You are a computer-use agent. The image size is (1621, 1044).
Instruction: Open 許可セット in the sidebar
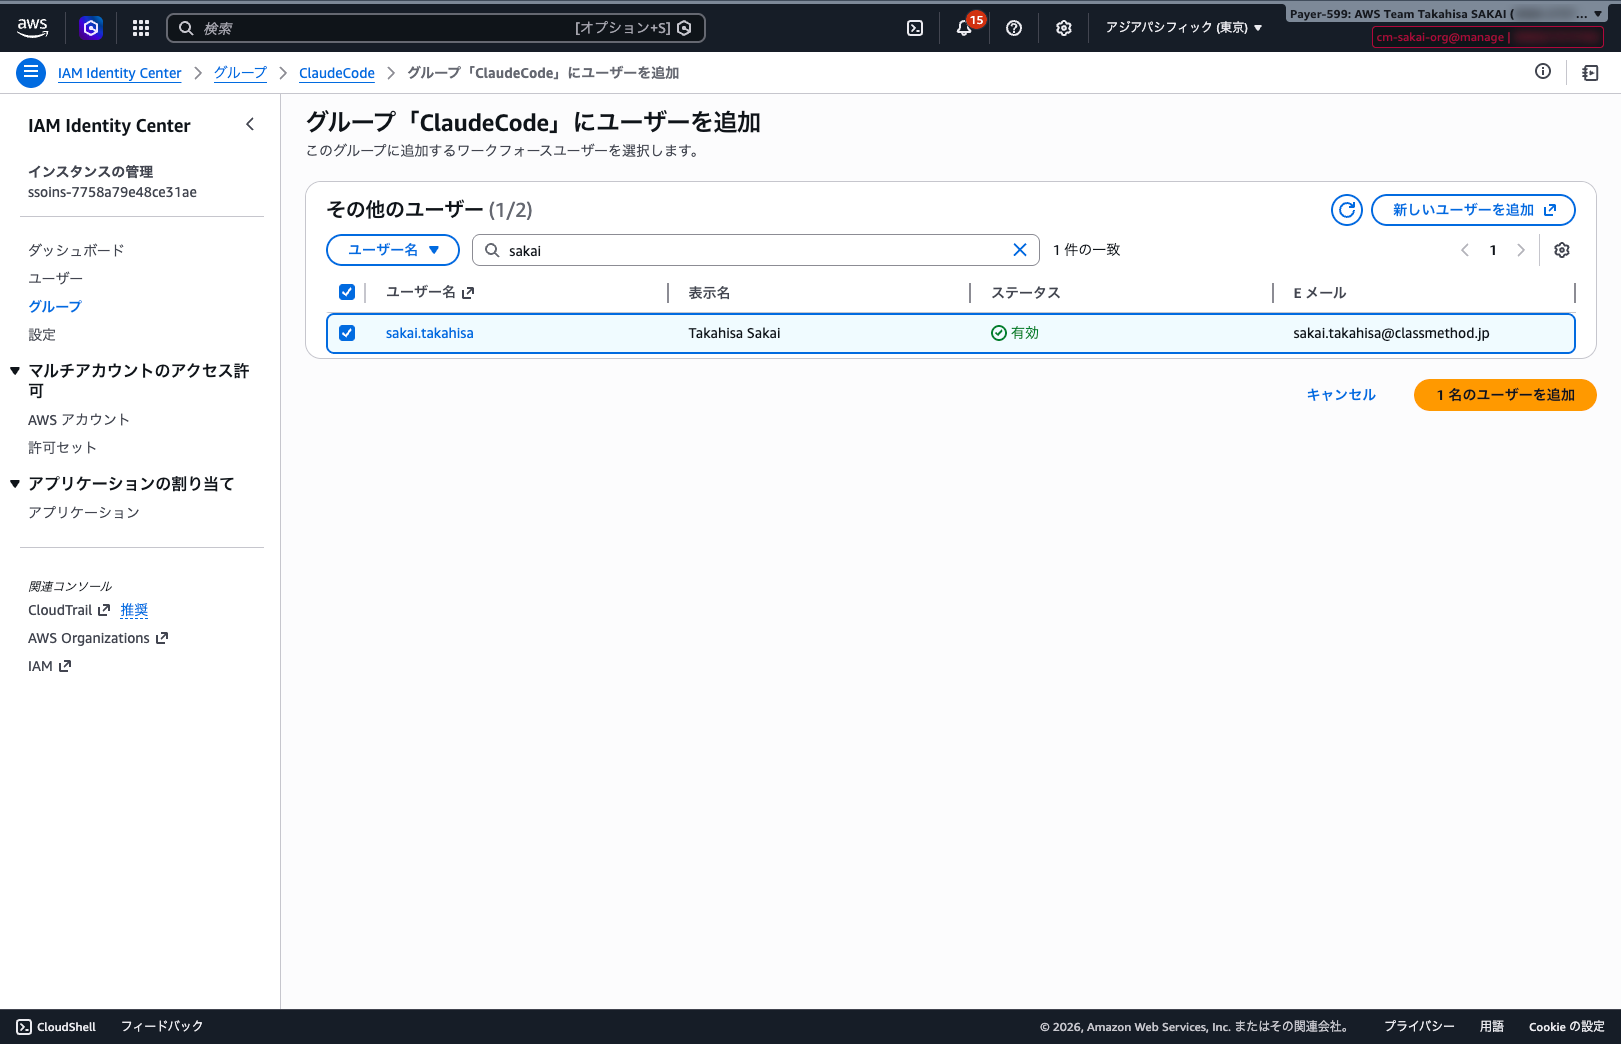tap(62, 448)
